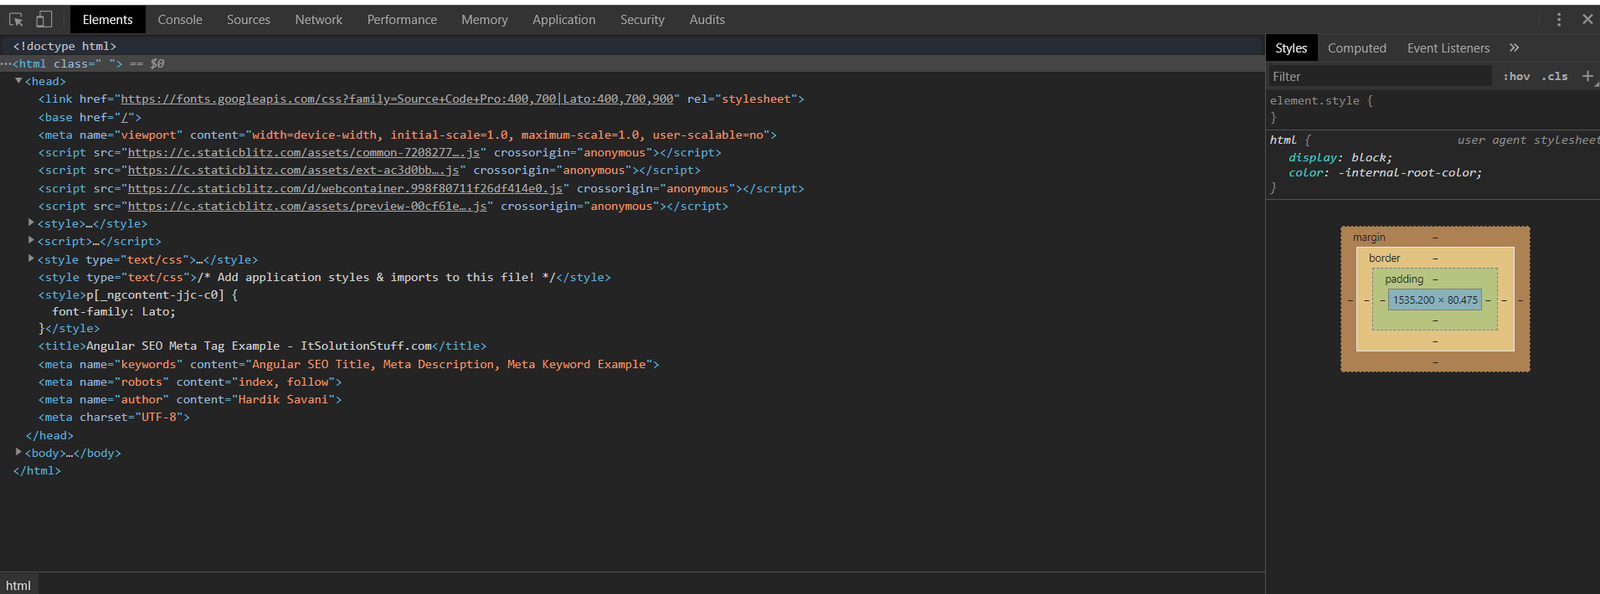Activate the inspect element picker icon

[x=16, y=20]
